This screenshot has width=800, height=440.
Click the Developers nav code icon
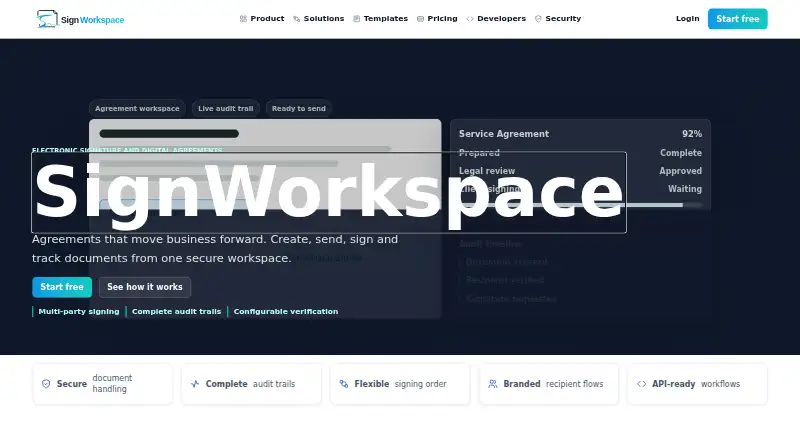click(x=470, y=19)
